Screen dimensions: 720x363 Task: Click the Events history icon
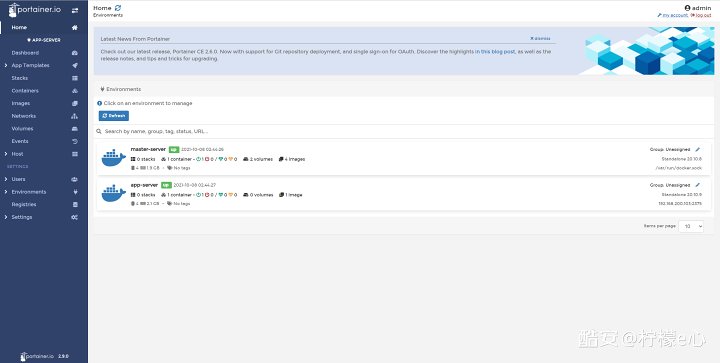[x=74, y=141]
